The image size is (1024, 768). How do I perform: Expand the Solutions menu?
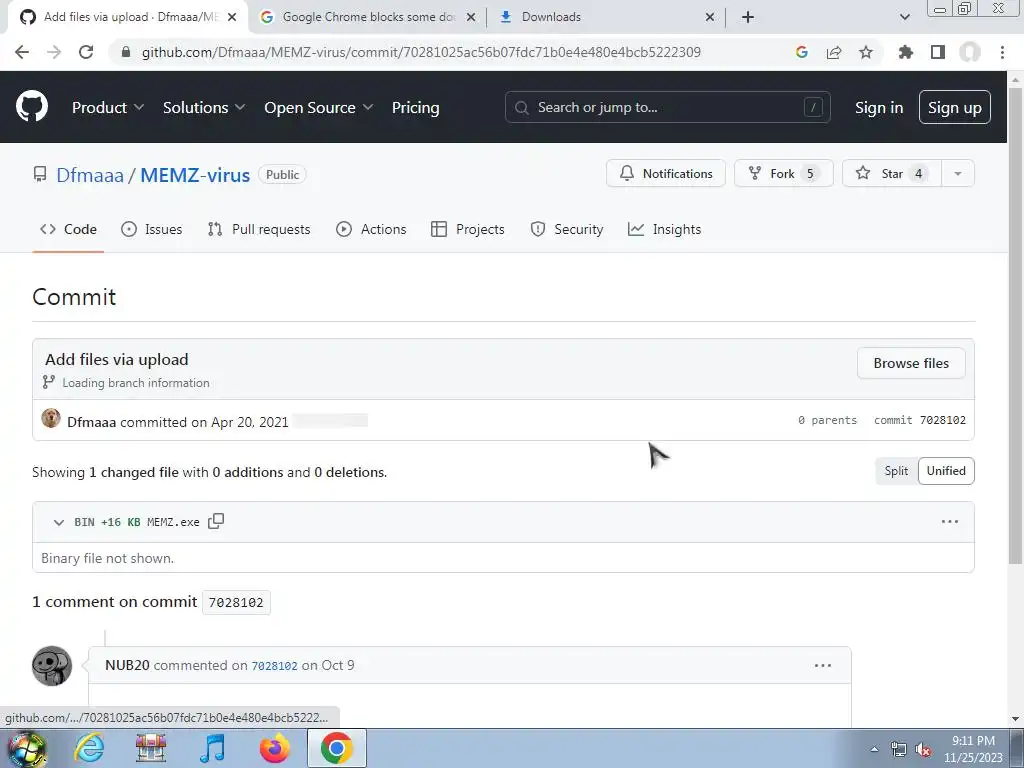[x=204, y=108]
